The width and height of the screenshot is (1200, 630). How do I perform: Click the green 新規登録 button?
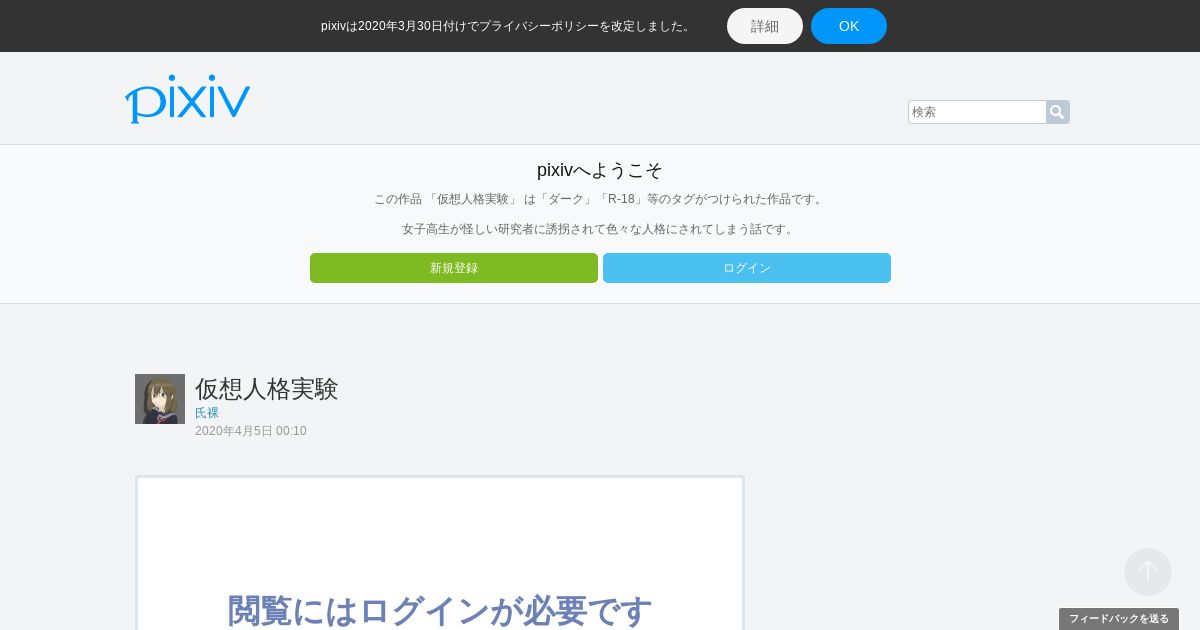pos(454,268)
